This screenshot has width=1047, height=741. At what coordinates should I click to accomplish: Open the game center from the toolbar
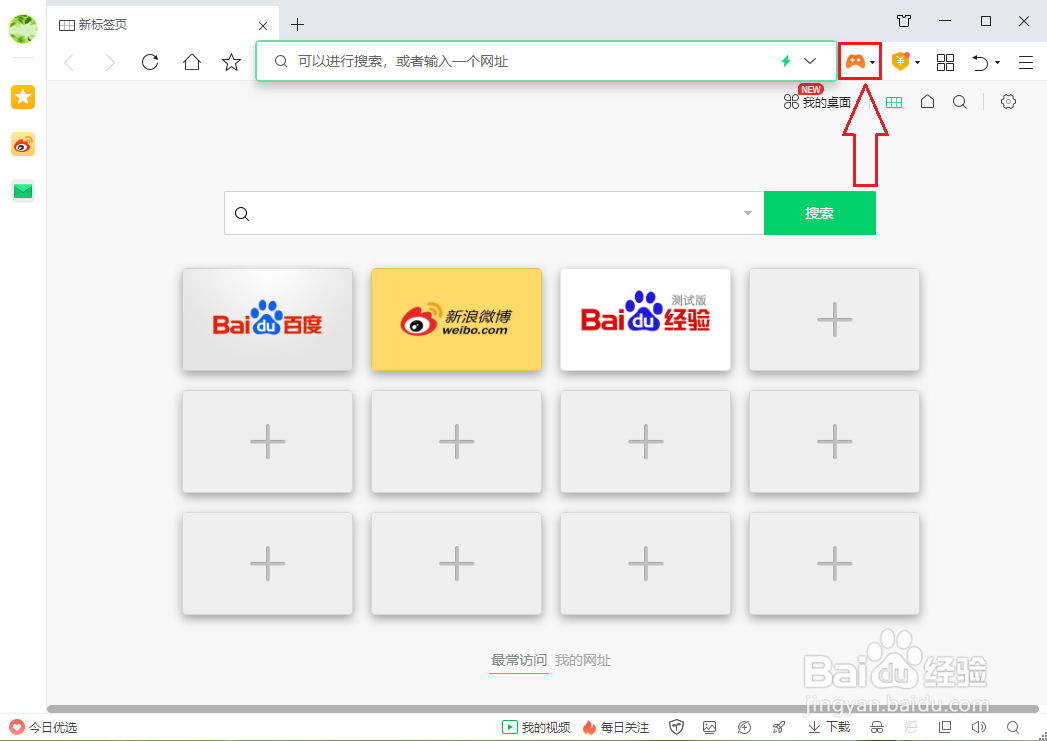[858, 61]
